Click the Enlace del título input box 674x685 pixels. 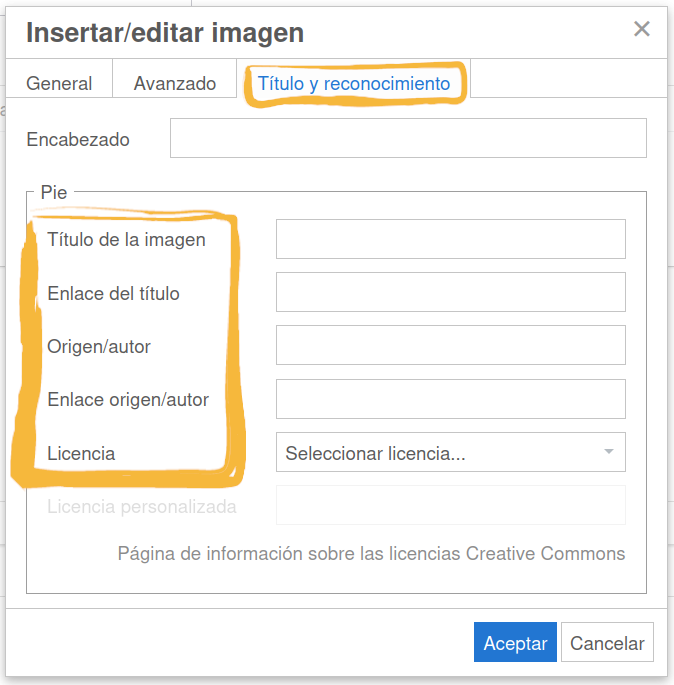[450, 293]
